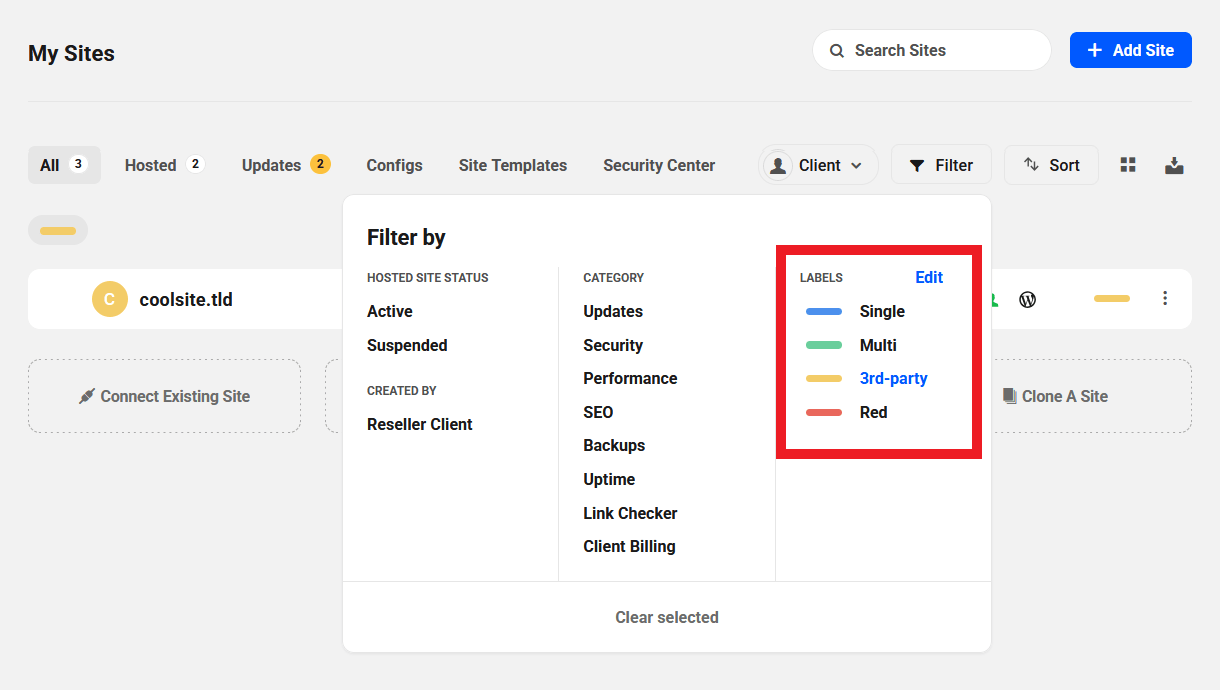Open the Security Center tab
This screenshot has height=690, width=1220.
click(x=659, y=165)
